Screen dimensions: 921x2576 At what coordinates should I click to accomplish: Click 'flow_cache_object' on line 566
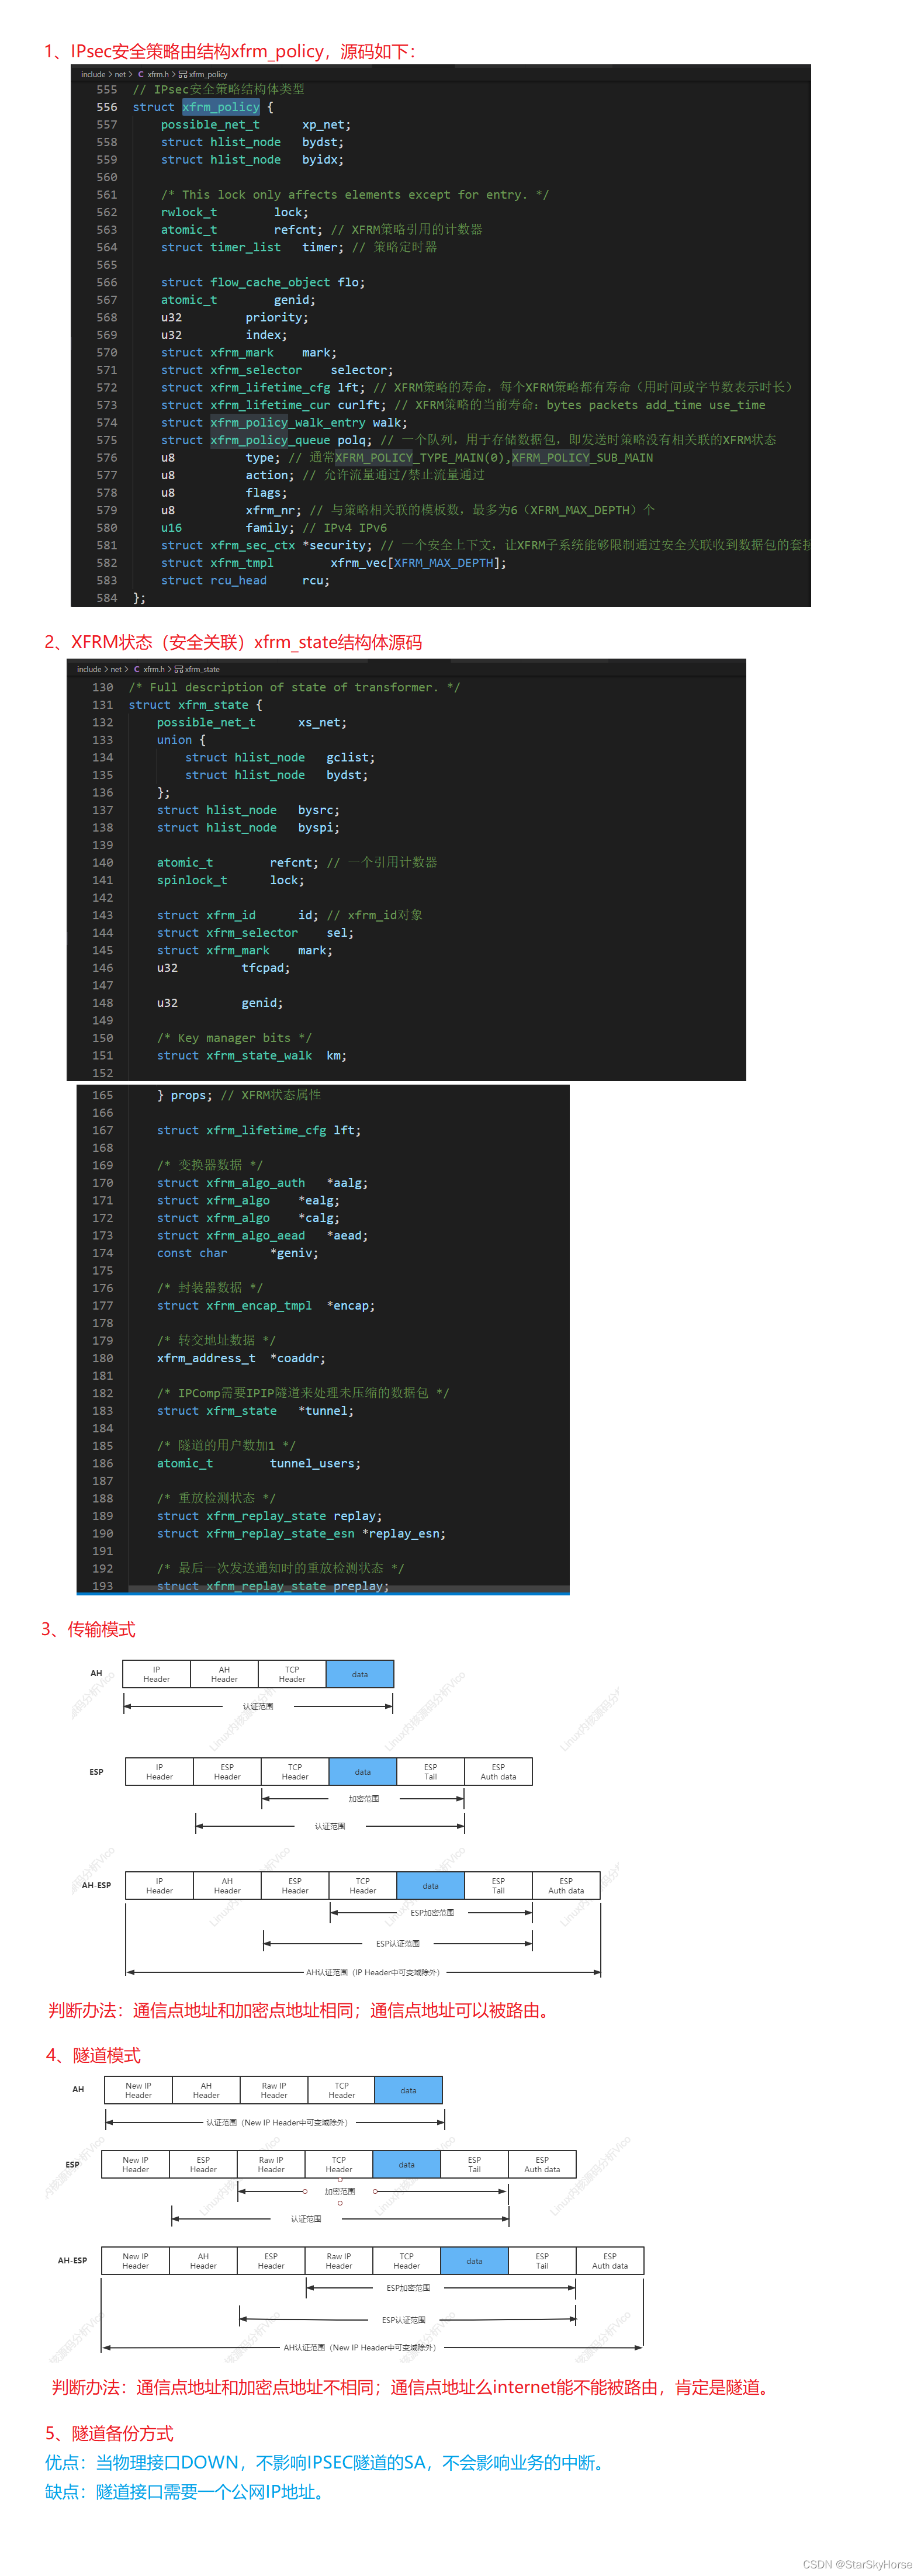[270, 283]
